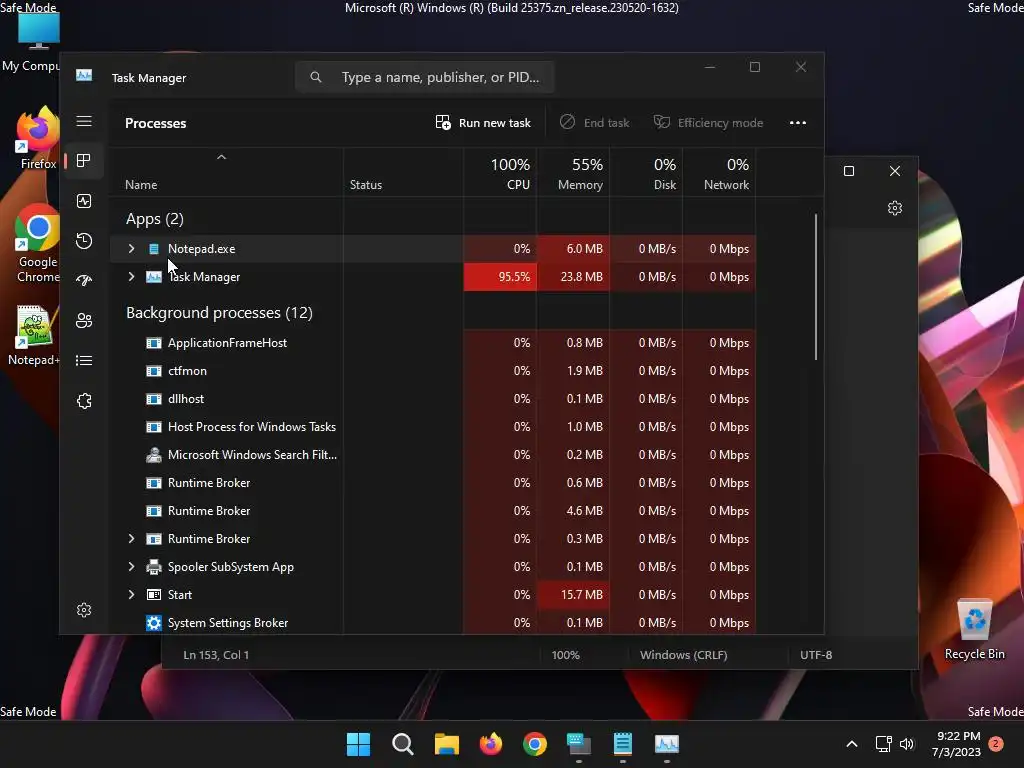Click UTF-8 encoding in Notepad status bar
This screenshot has height=768, width=1024.
816,655
